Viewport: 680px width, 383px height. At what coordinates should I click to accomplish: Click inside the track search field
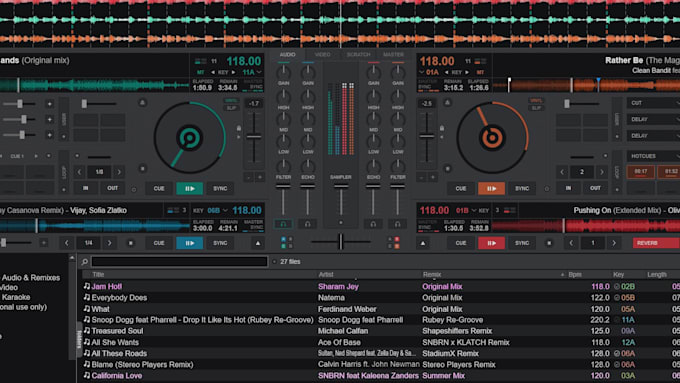[x=180, y=261]
